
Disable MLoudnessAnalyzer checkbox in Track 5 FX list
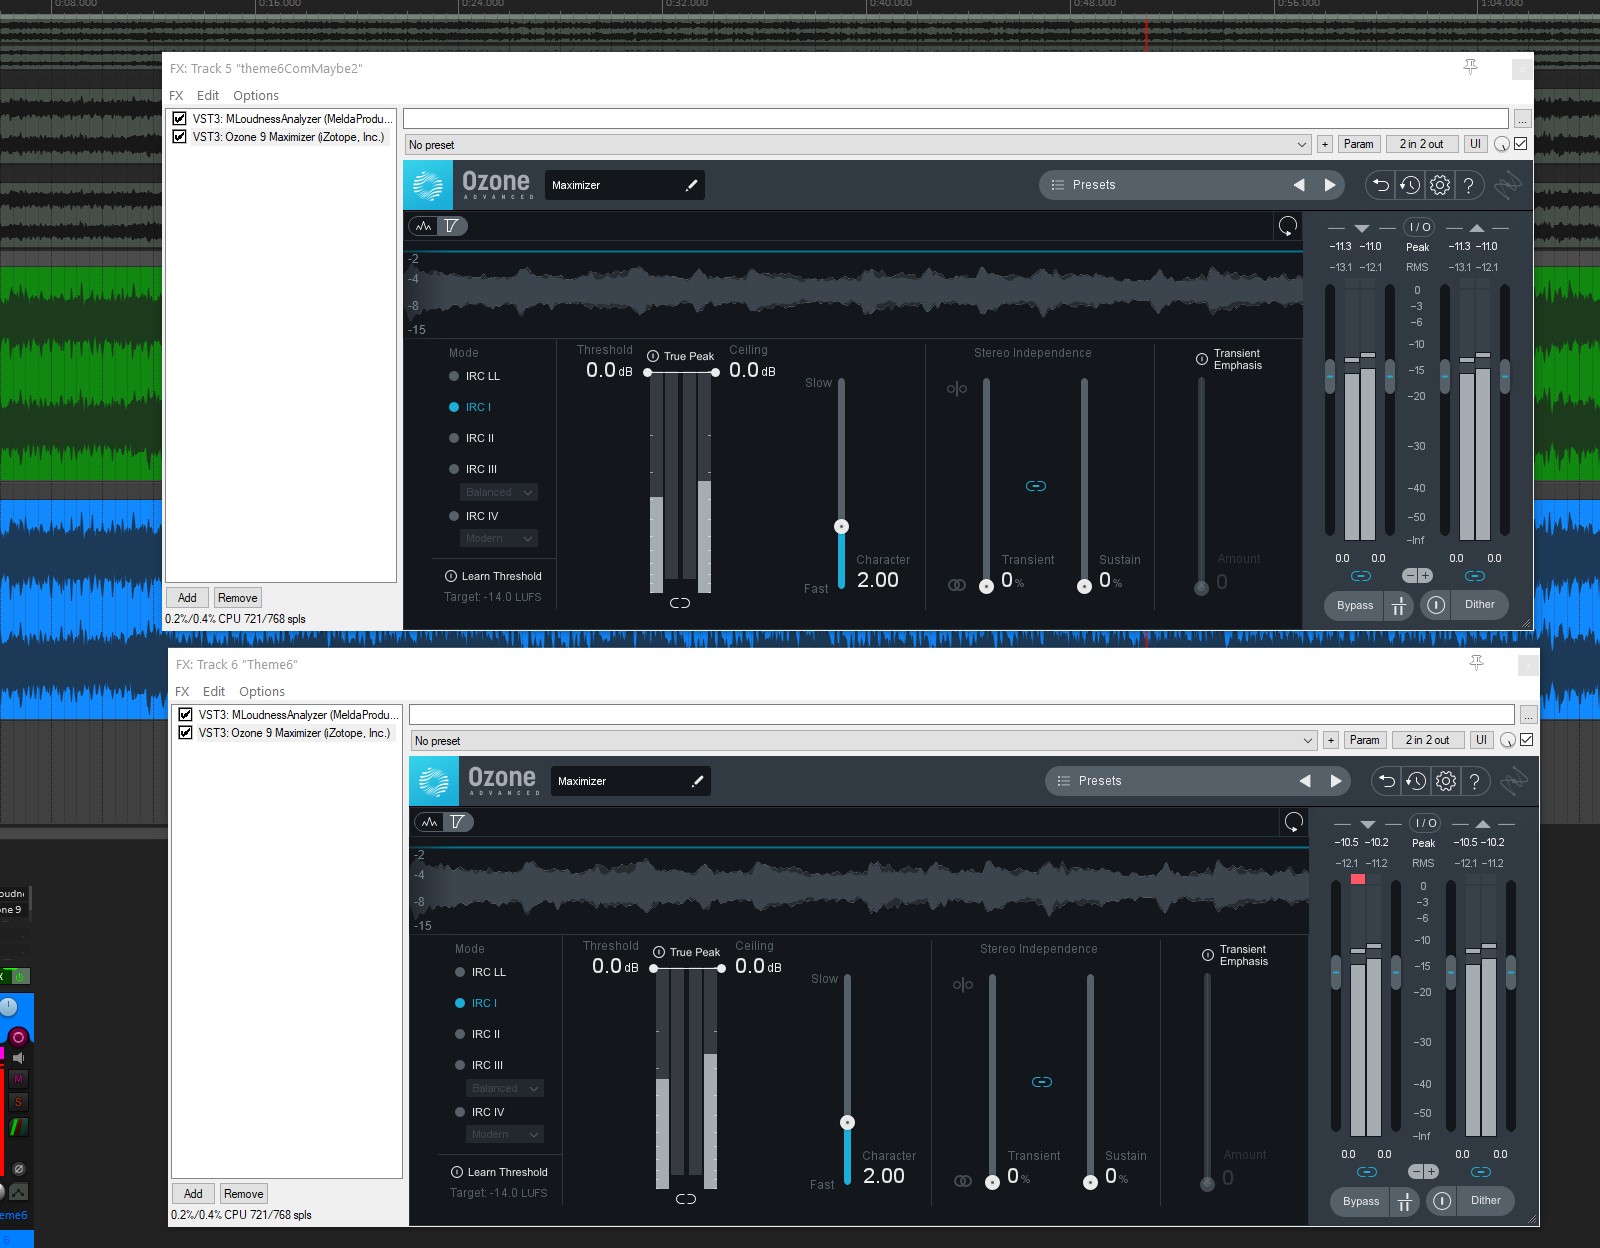pyautogui.click(x=180, y=118)
